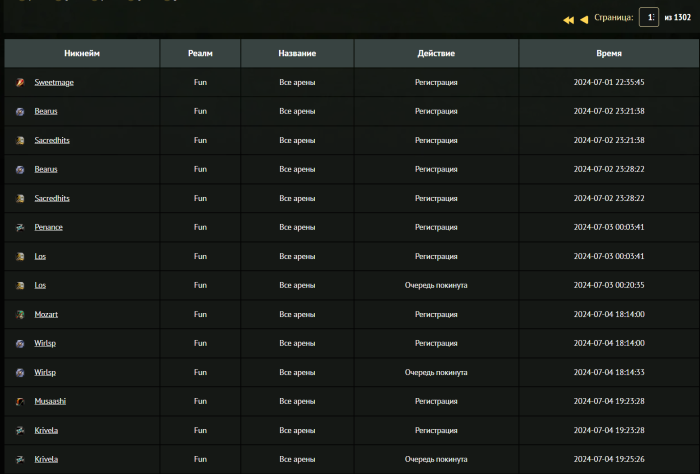Click Регистрация in the Mozart row
The height and width of the screenshot is (474, 700).
pyautogui.click(x=436, y=314)
